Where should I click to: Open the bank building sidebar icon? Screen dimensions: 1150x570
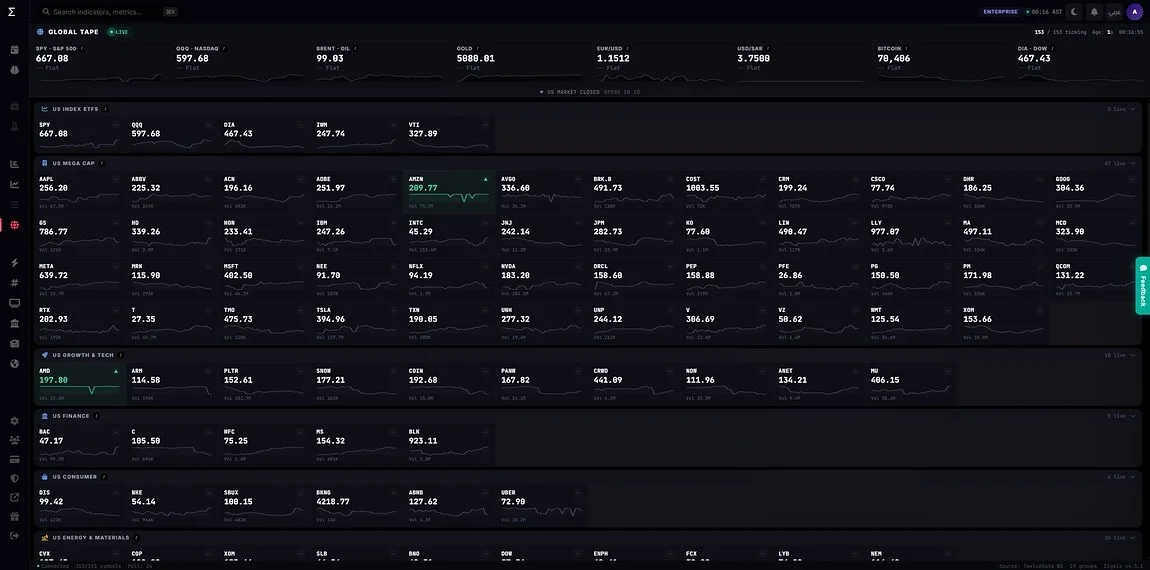click(x=14, y=324)
